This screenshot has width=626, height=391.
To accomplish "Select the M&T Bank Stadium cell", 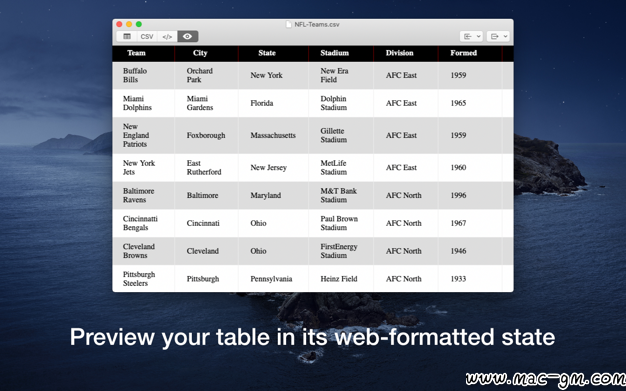I will pyautogui.click(x=341, y=195).
